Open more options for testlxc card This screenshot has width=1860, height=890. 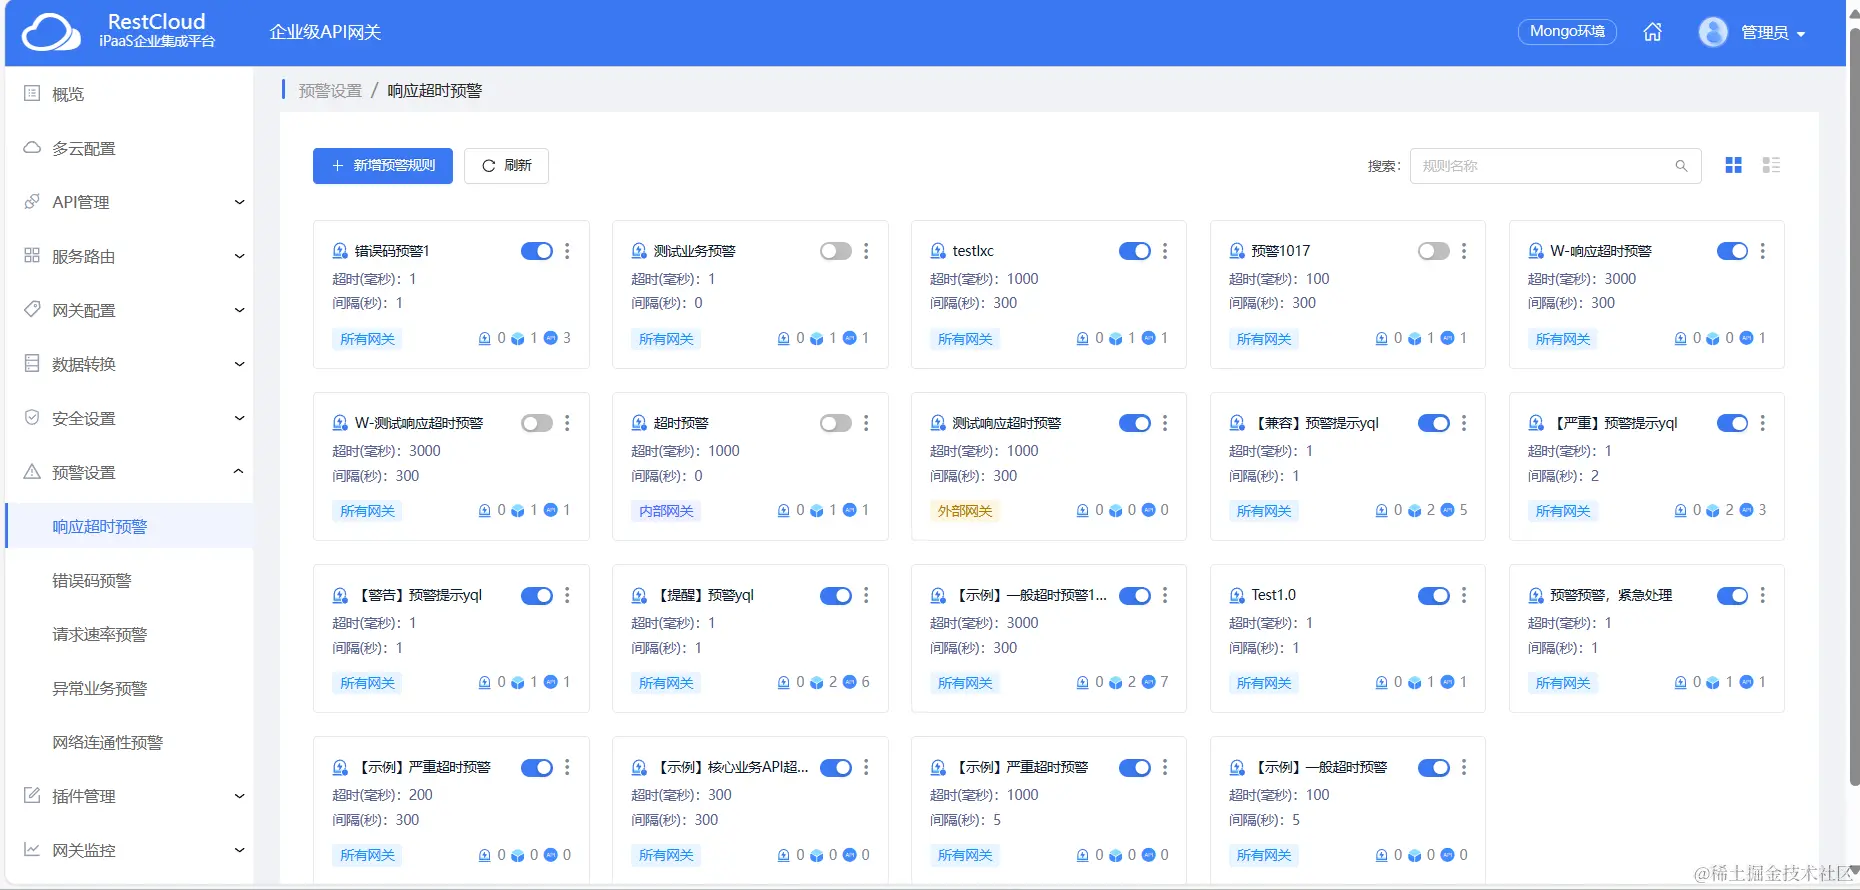pos(1165,251)
